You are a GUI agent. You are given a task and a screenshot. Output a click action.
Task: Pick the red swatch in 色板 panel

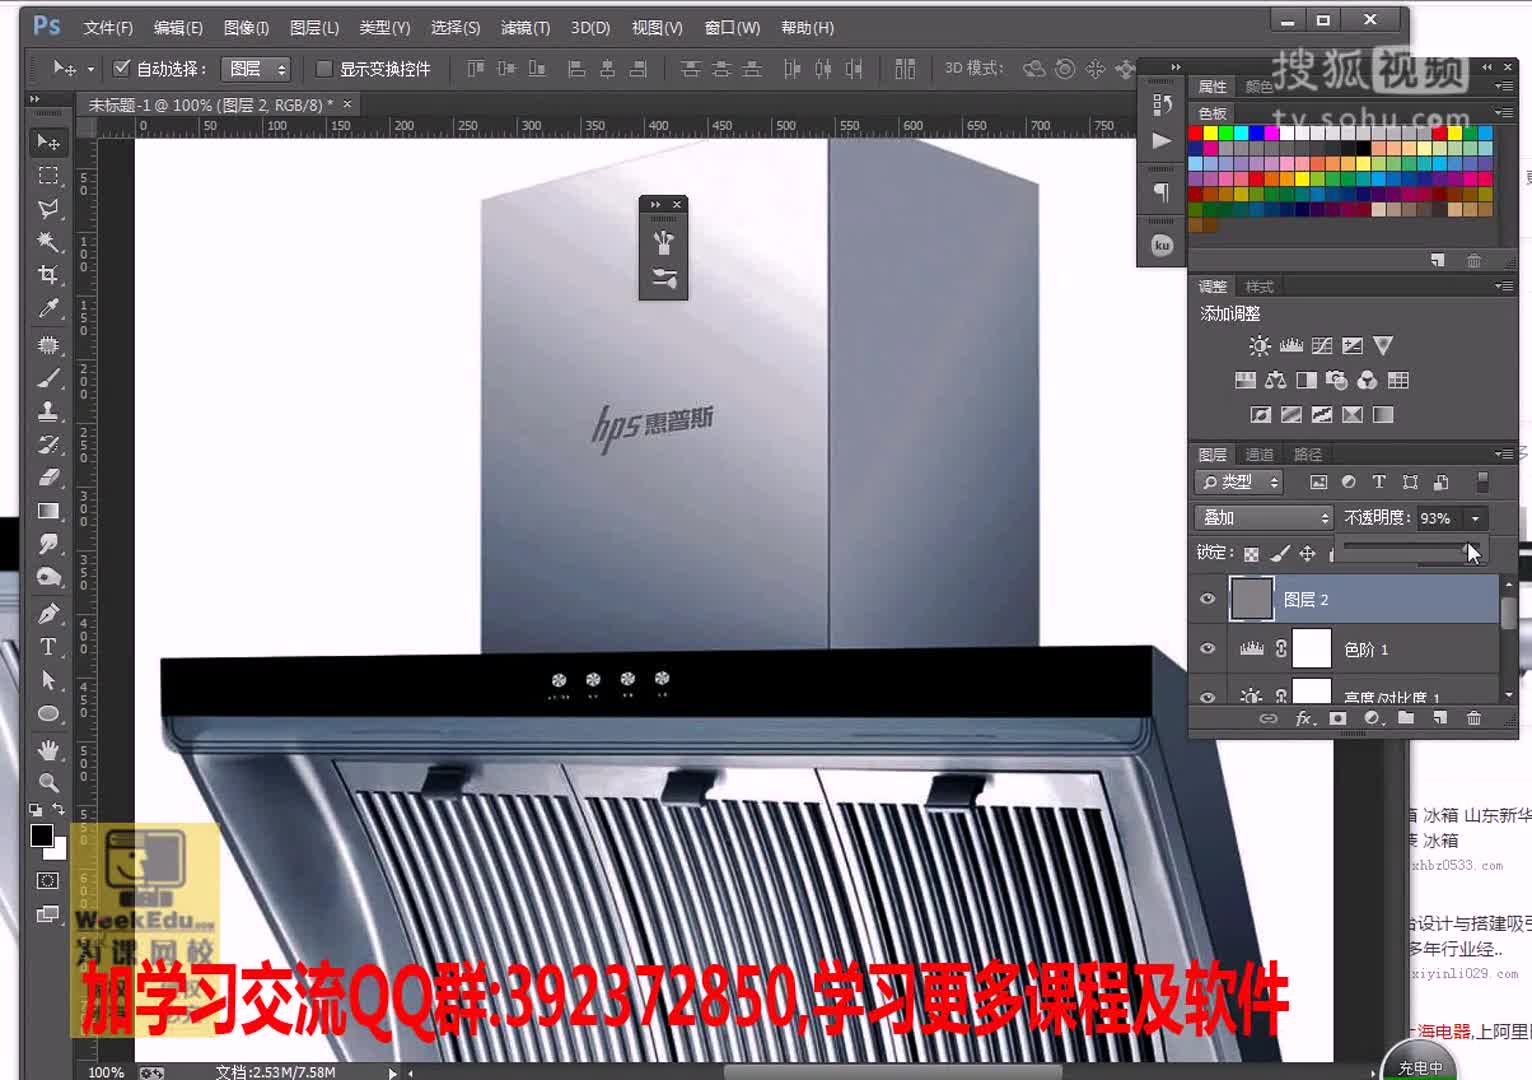click(x=1196, y=133)
